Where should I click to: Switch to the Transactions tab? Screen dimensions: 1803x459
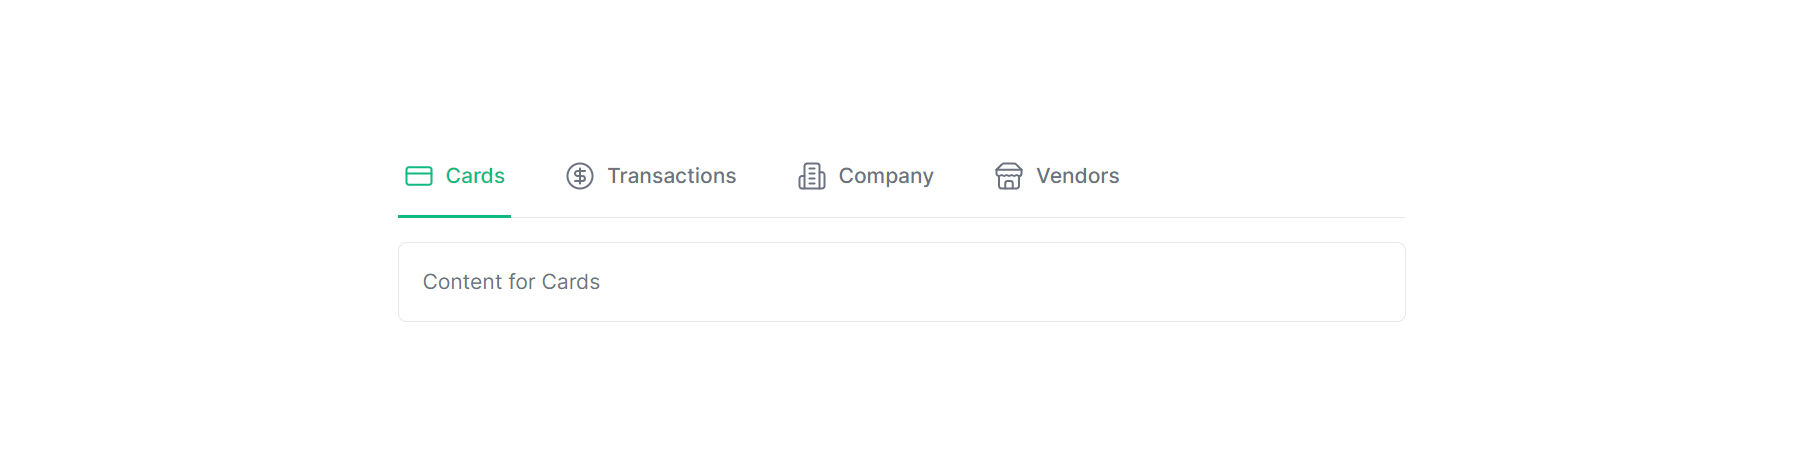(651, 176)
